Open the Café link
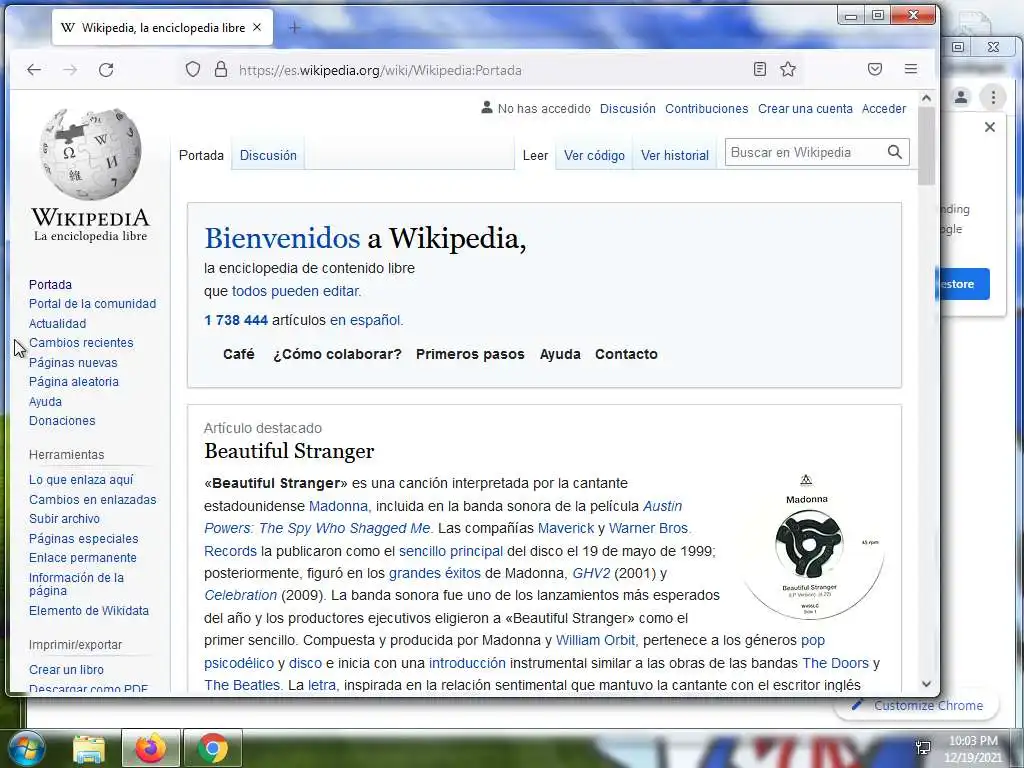The width and height of the screenshot is (1024, 768). click(238, 354)
